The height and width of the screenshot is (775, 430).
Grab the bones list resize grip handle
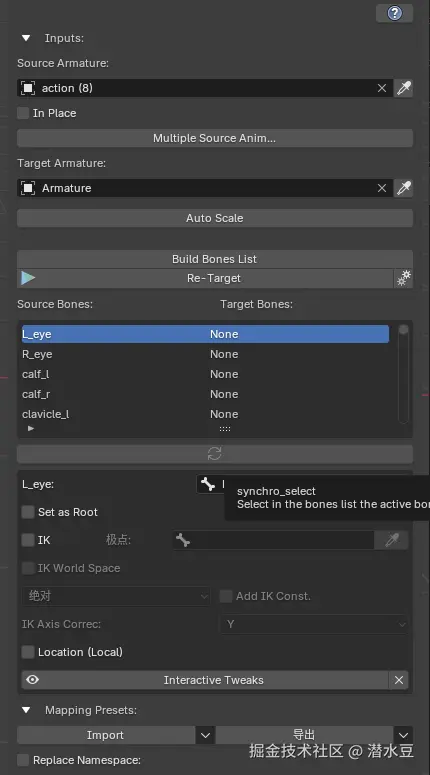click(x=225, y=429)
